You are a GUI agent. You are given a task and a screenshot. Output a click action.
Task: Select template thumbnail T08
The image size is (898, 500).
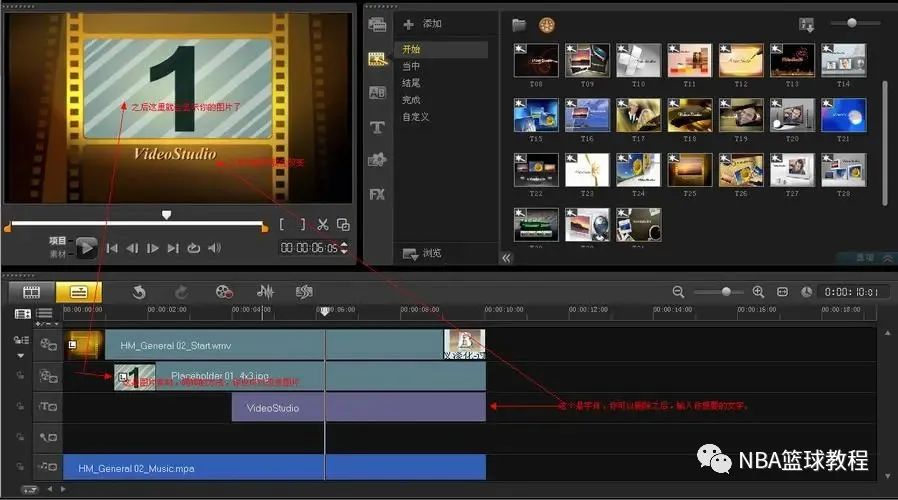pyautogui.click(x=536, y=60)
